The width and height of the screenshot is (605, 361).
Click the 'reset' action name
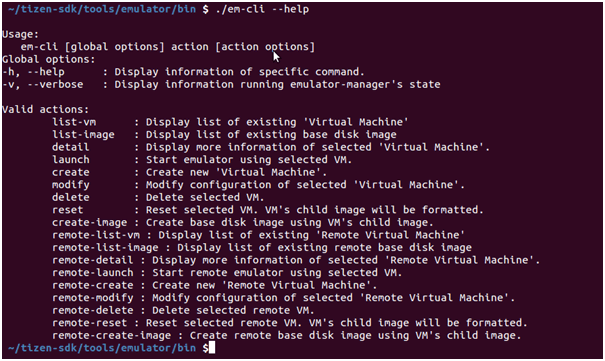point(68,210)
